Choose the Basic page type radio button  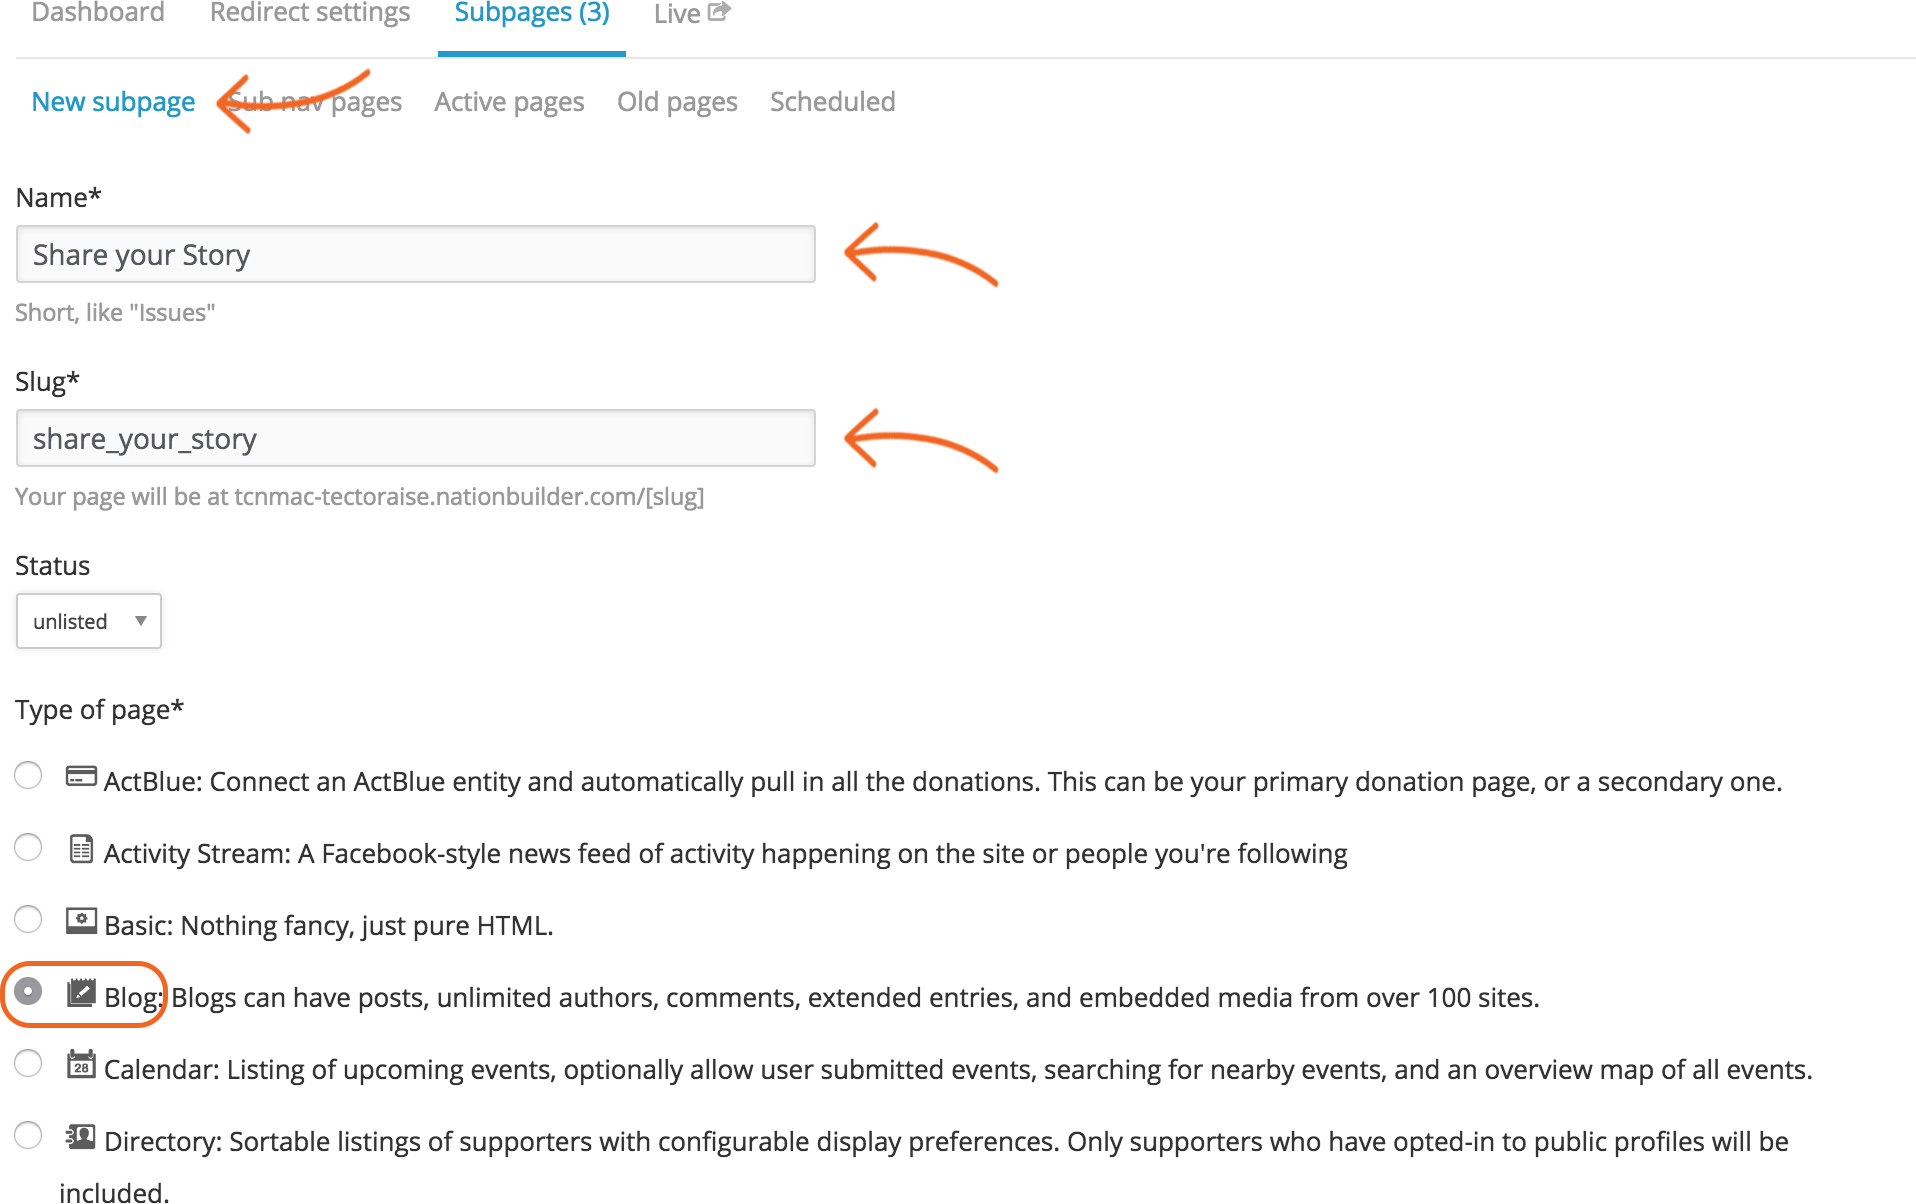click(x=28, y=919)
